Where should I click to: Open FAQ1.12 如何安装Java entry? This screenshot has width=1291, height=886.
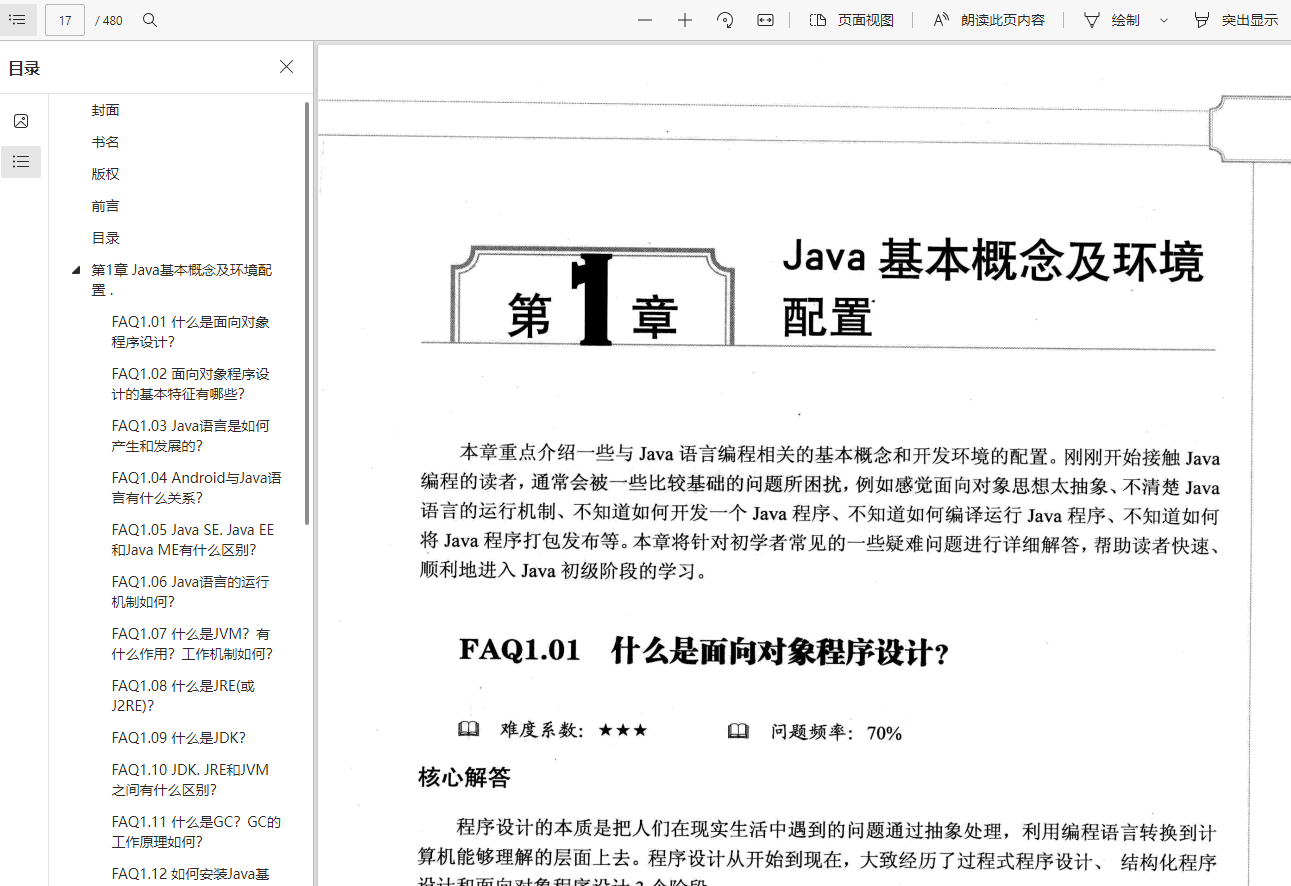tap(190, 874)
